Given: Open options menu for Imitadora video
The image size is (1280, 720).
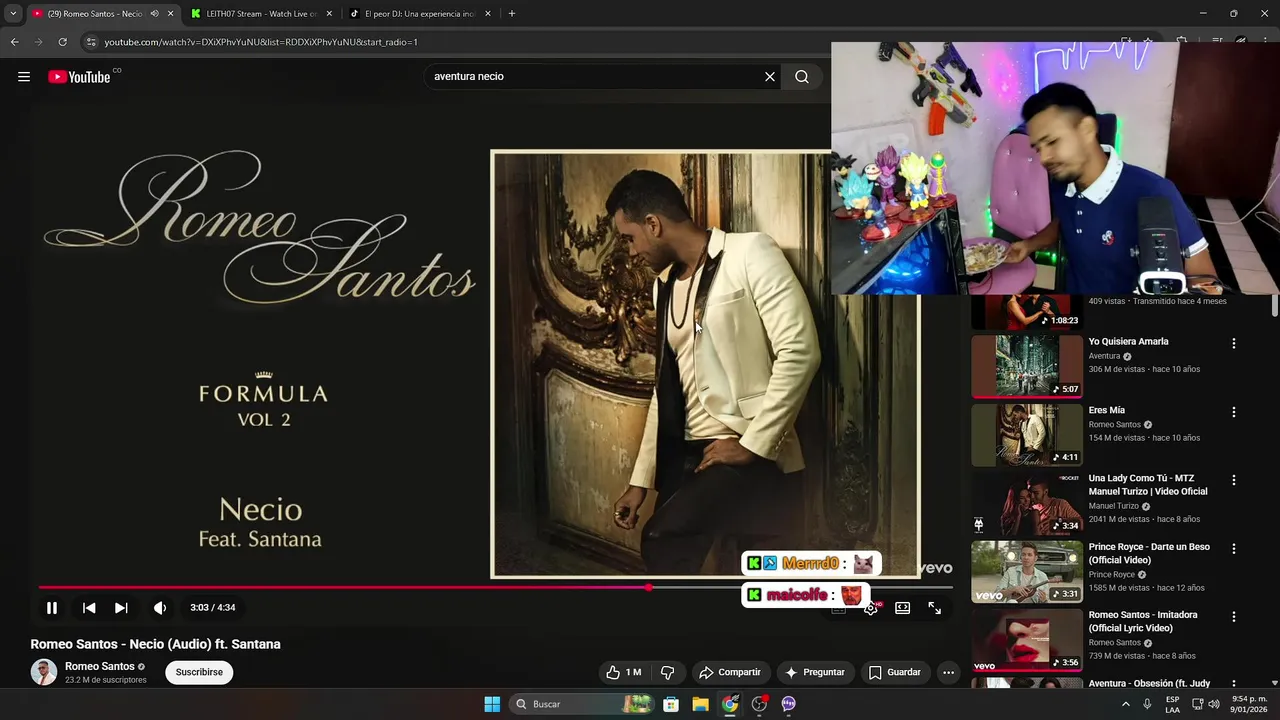Looking at the screenshot, I should [1233, 617].
